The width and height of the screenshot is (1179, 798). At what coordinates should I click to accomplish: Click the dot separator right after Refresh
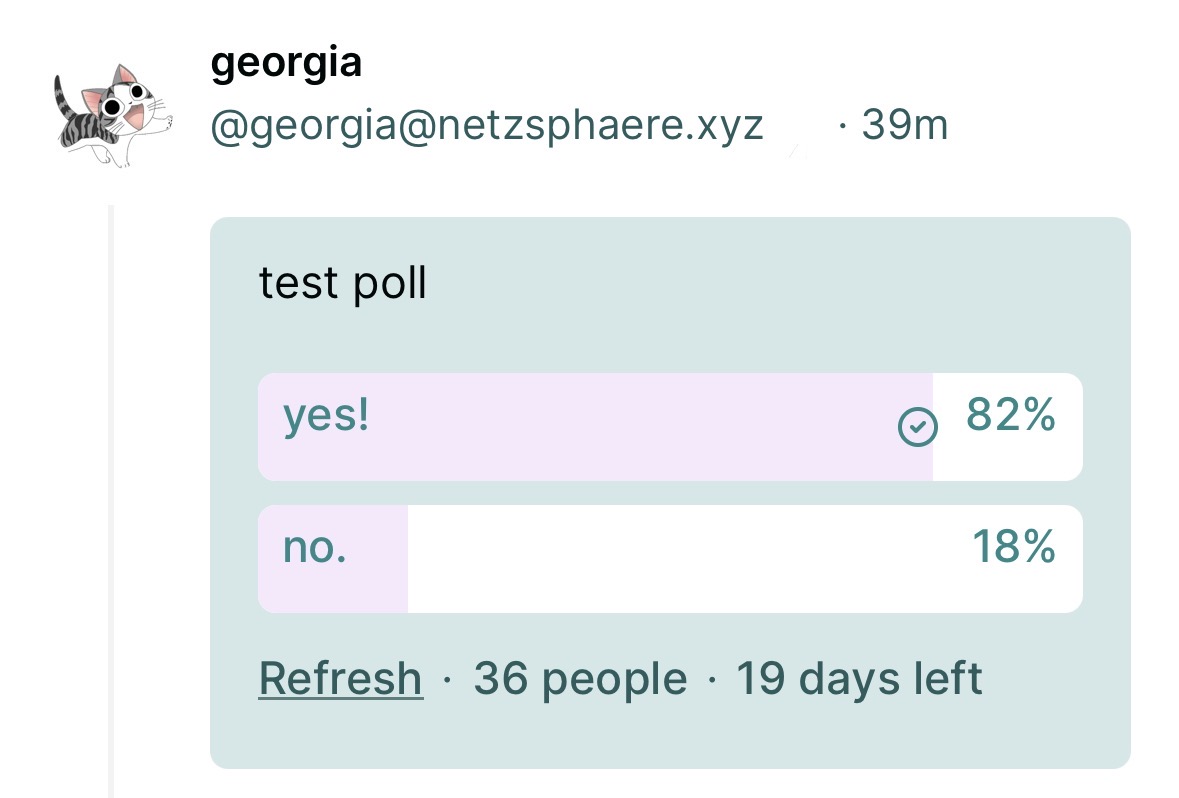point(447,680)
